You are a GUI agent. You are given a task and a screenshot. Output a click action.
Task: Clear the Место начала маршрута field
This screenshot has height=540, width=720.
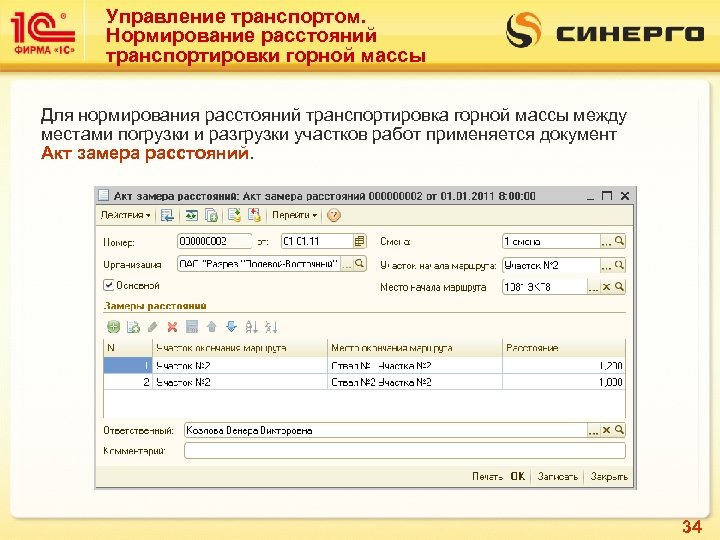pyautogui.click(x=606, y=287)
